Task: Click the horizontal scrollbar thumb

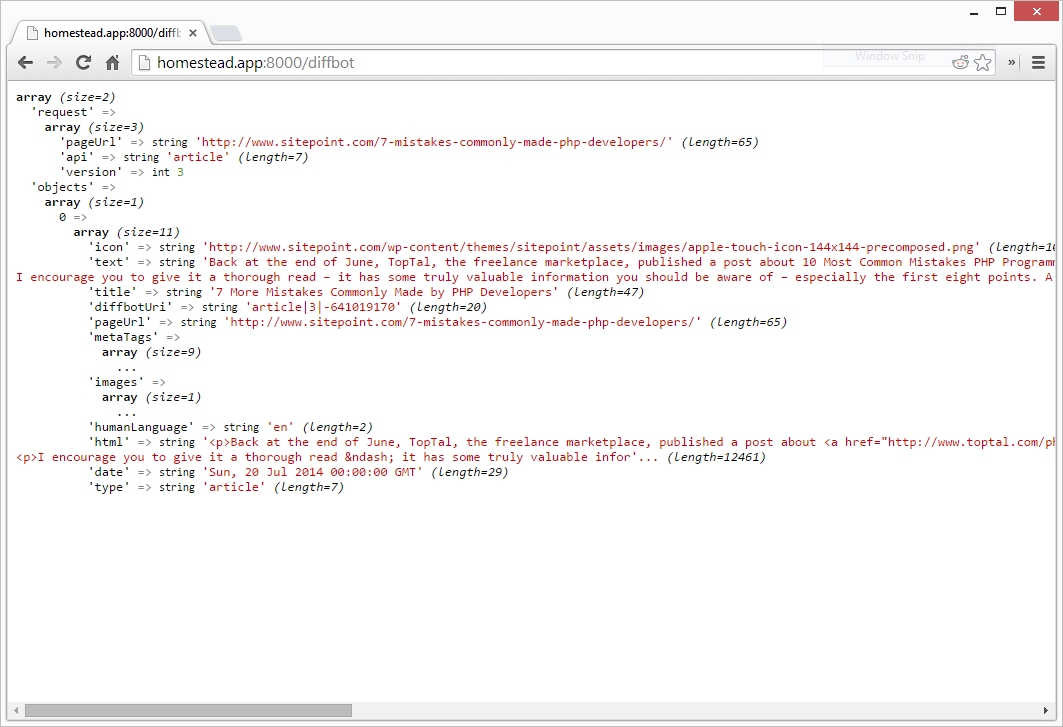Action: [188, 710]
